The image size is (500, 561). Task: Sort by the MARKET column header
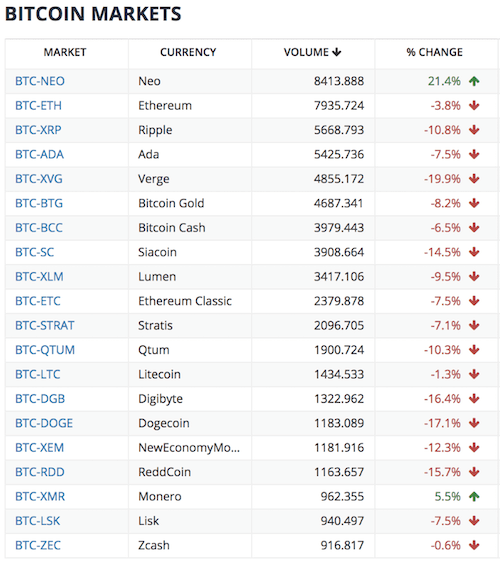pos(65,52)
